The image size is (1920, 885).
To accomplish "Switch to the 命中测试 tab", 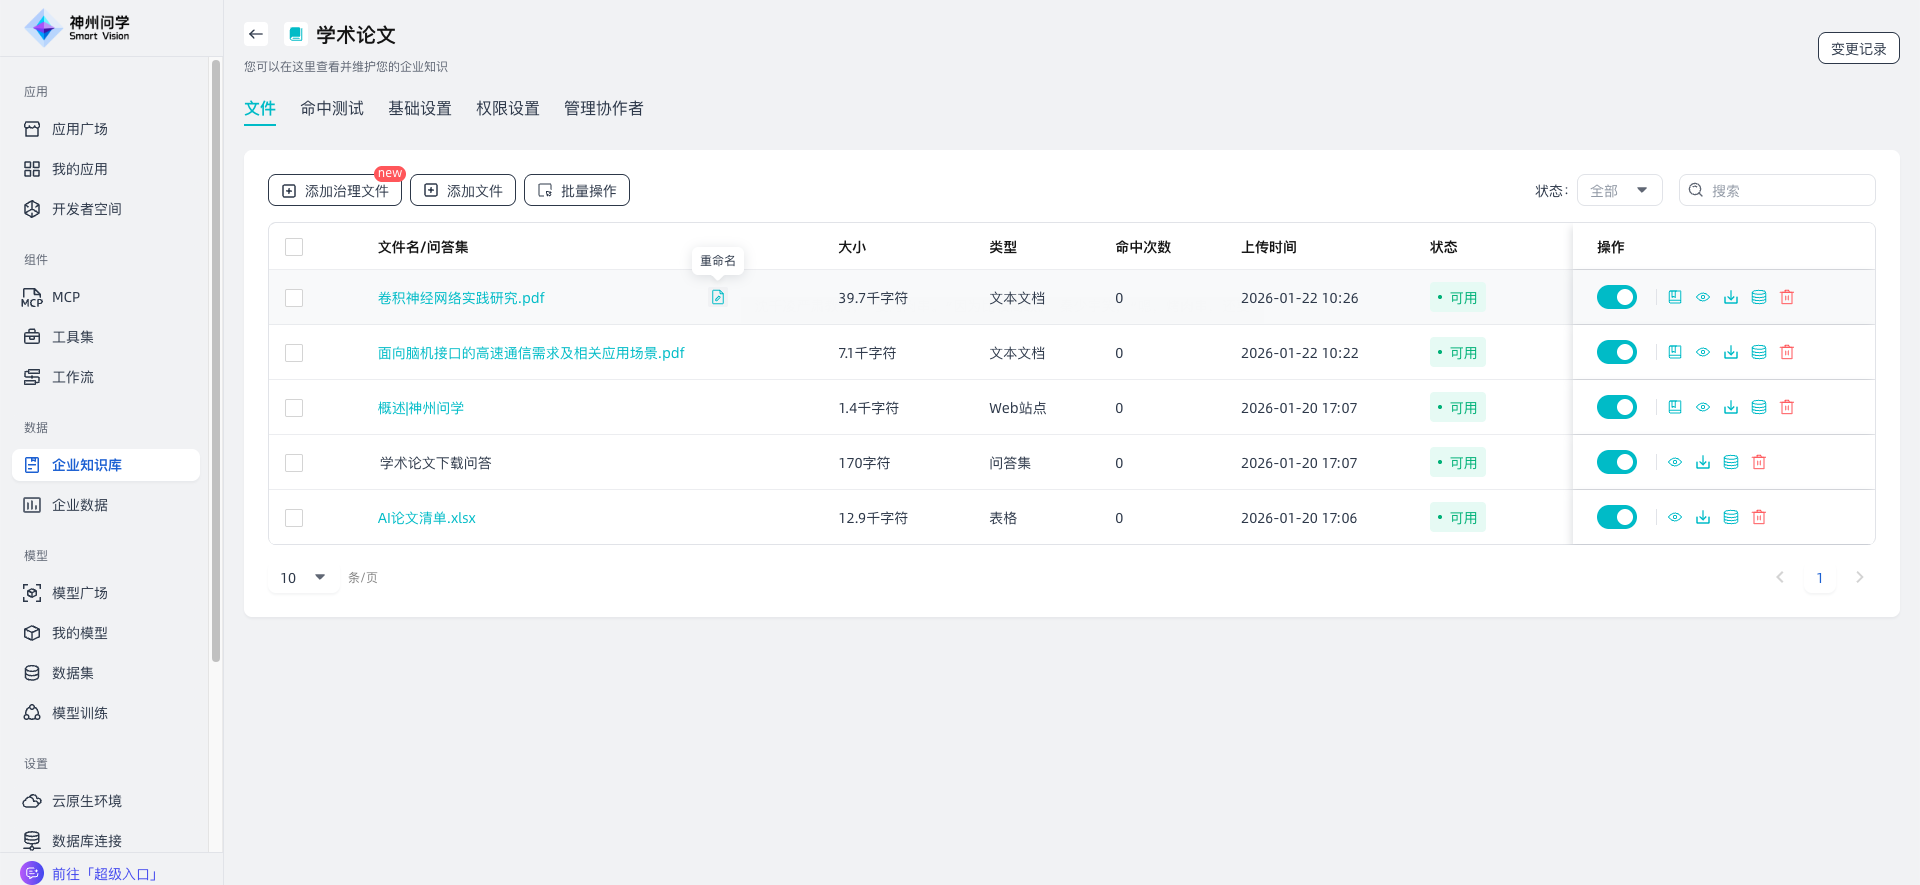I will point(332,108).
